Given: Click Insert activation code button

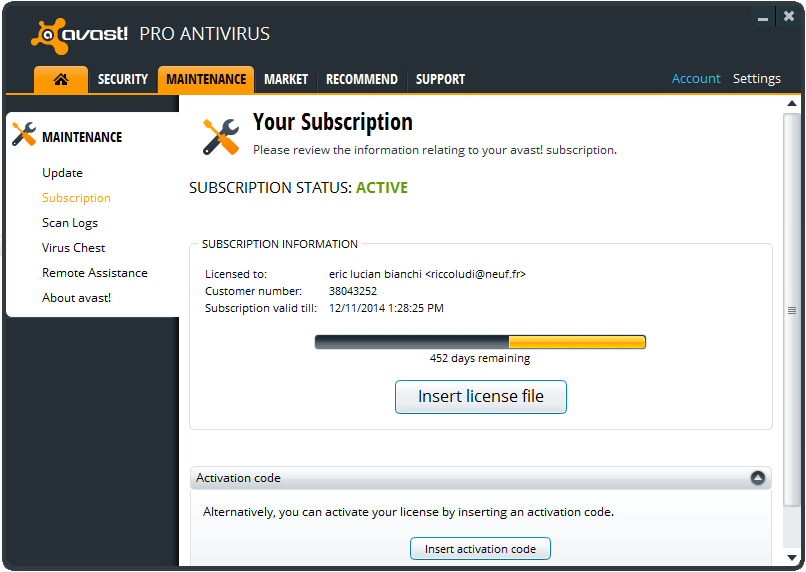Looking at the screenshot, I should click(480, 549).
